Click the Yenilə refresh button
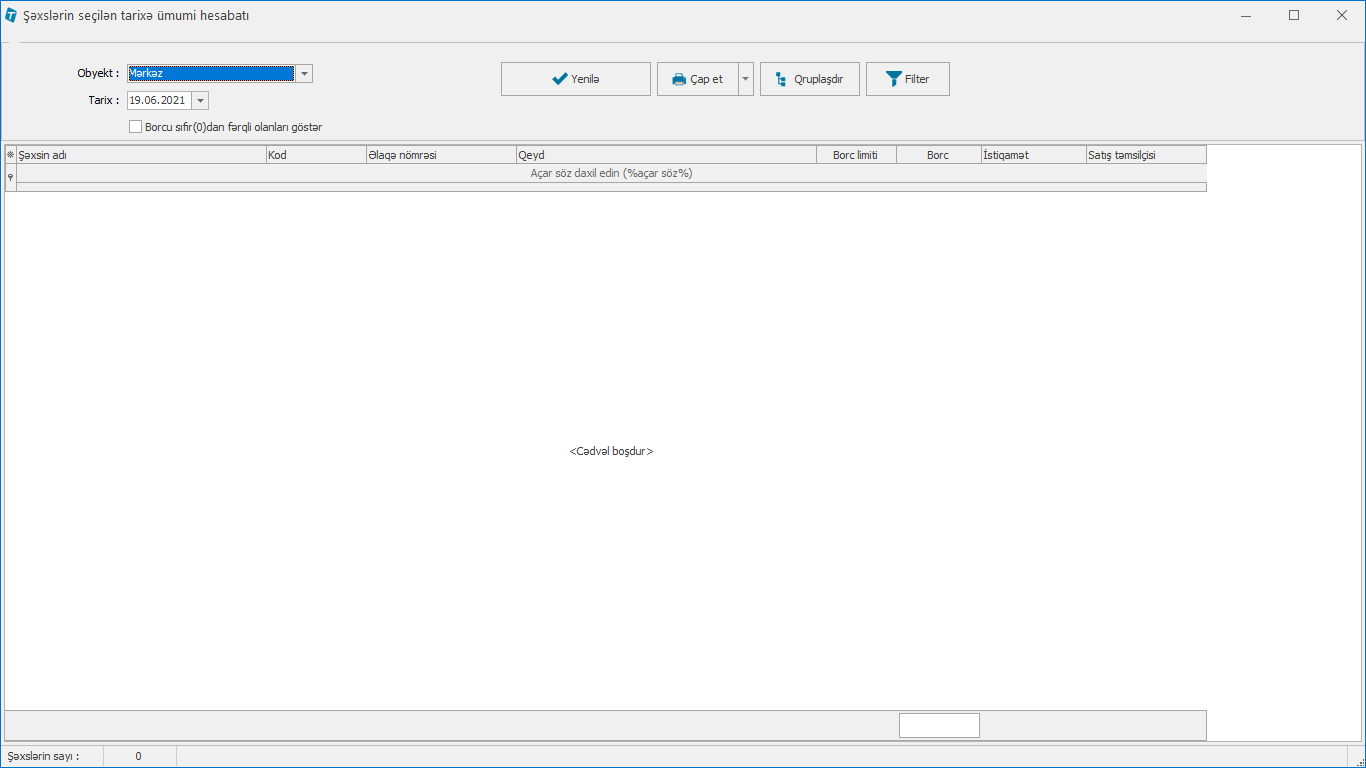 (575, 79)
